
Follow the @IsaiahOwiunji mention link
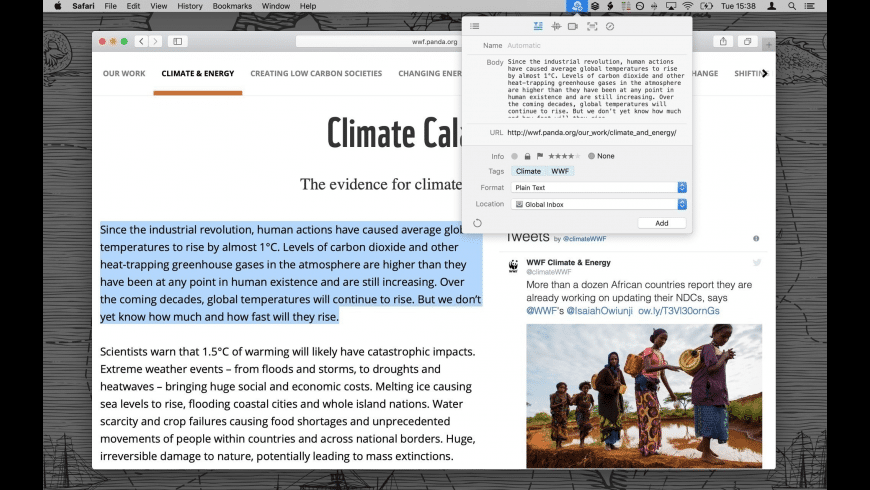pyautogui.click(x=599, y=311)
